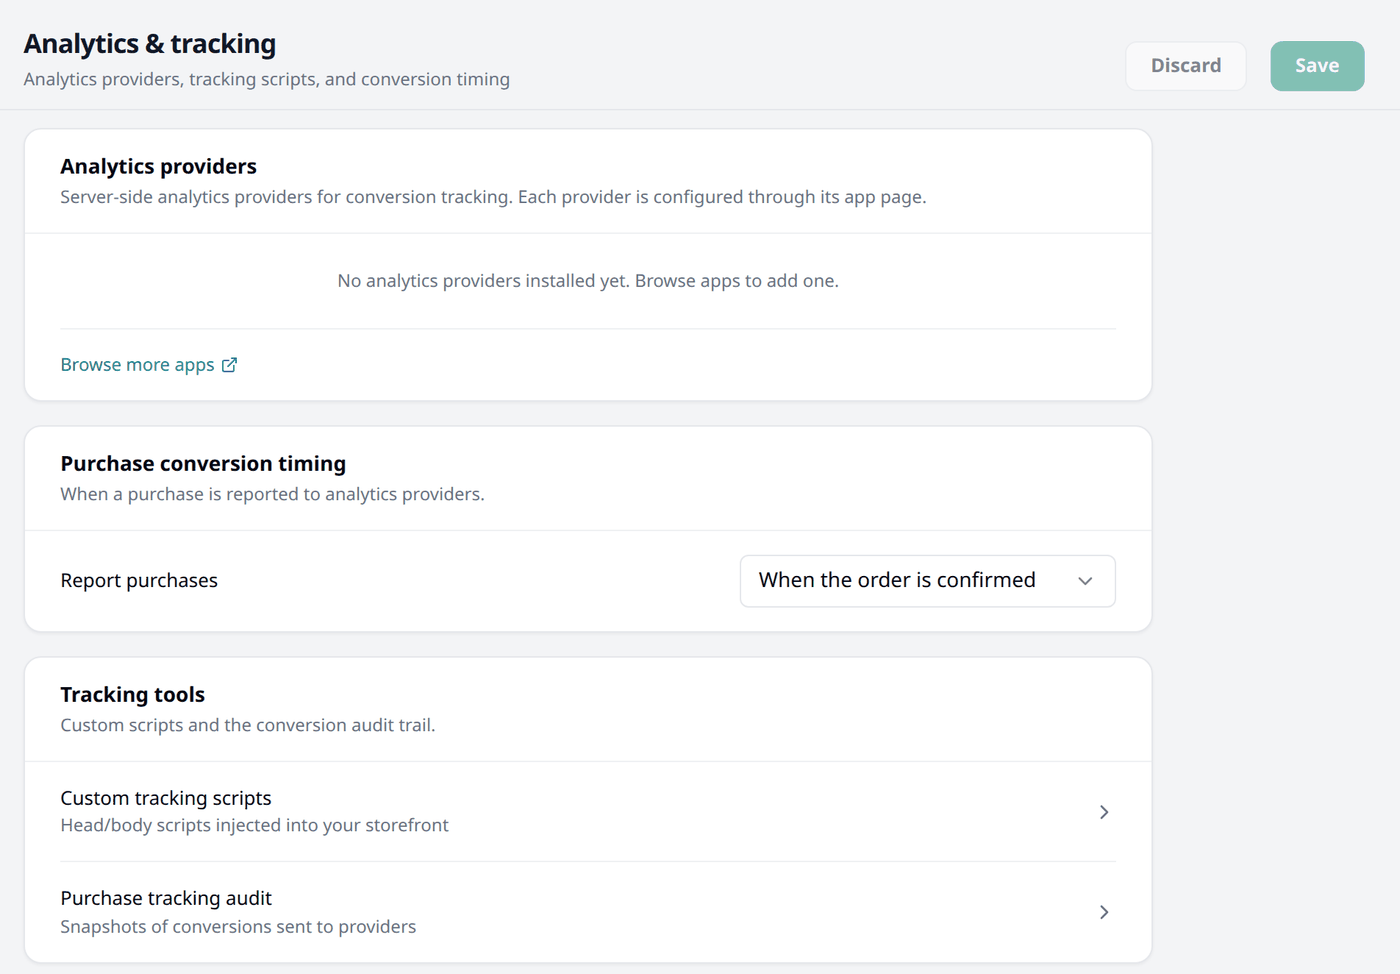Click the Custom tracking scripts row chevron
Image resolution: width=1400 pixels, height=974 pixels.
click(x=1104, y=812)
